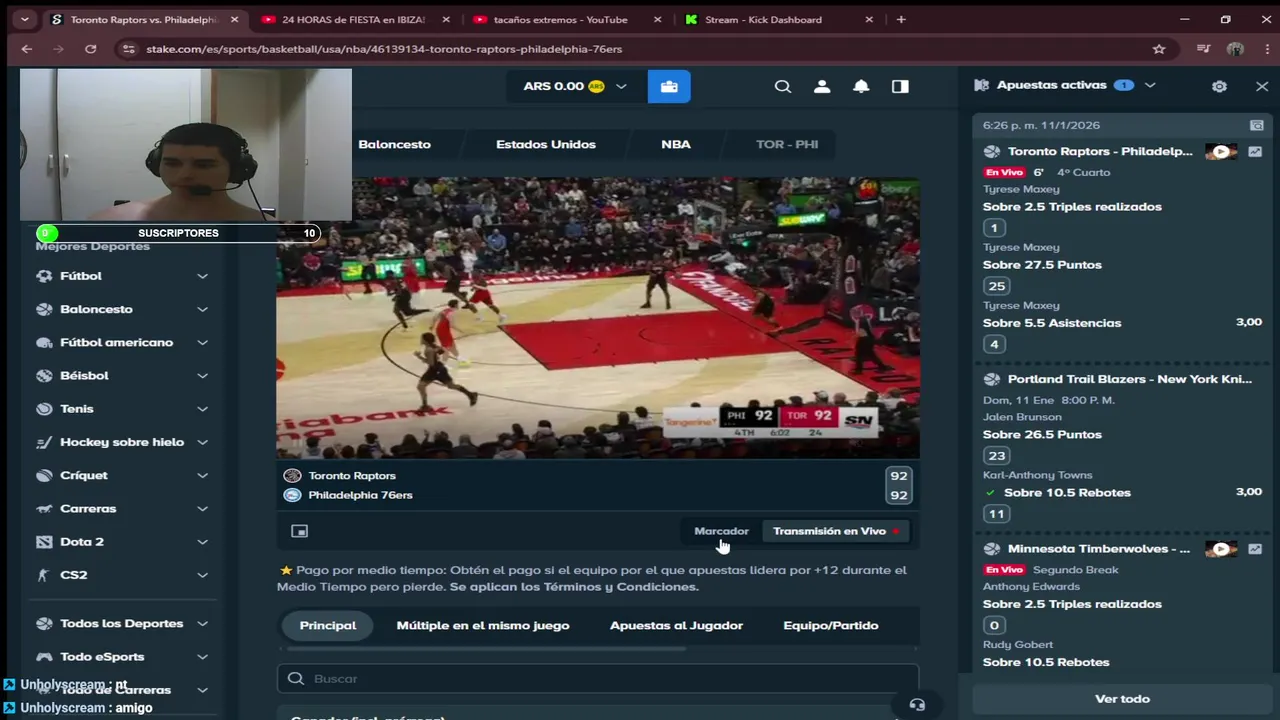This screenshot has height=720, width=1280.
Task: Expand the Carreras sidebar section
Action: 202,509
